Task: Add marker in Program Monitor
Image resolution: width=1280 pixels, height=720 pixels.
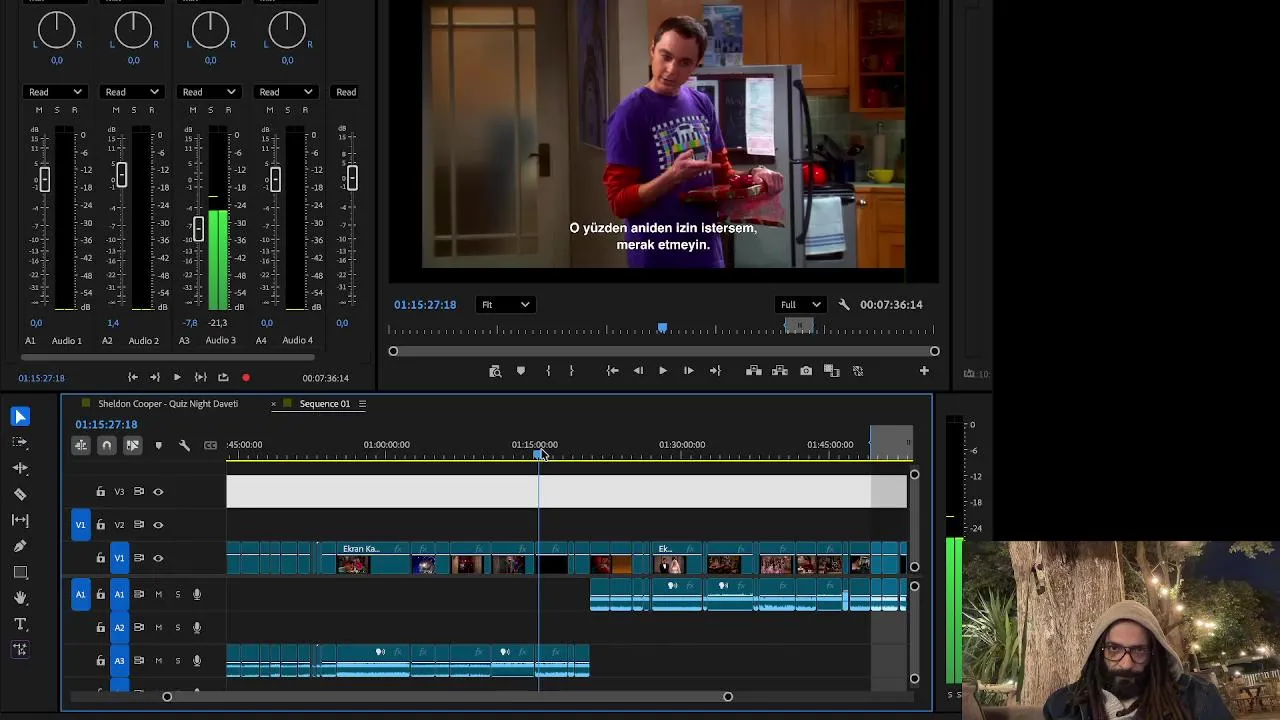Action: click(x=520, y=371)
